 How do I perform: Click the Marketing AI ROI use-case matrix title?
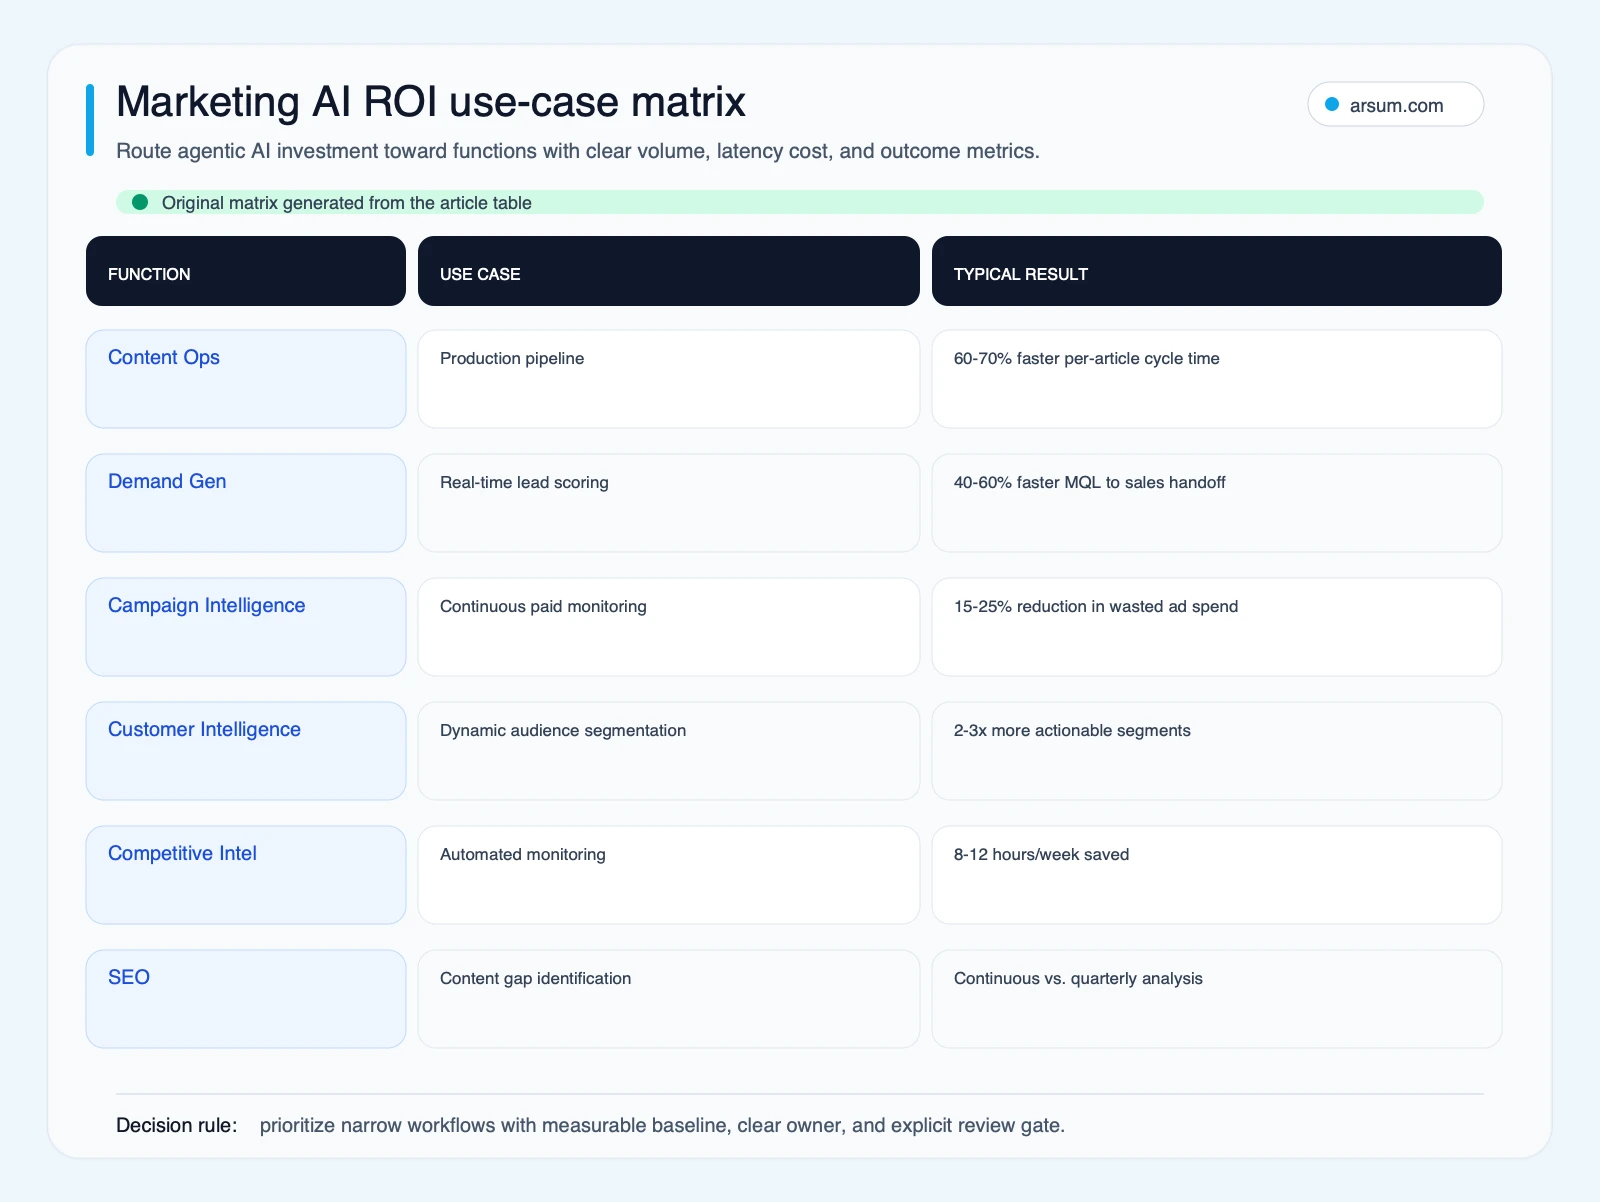(431, 102)
